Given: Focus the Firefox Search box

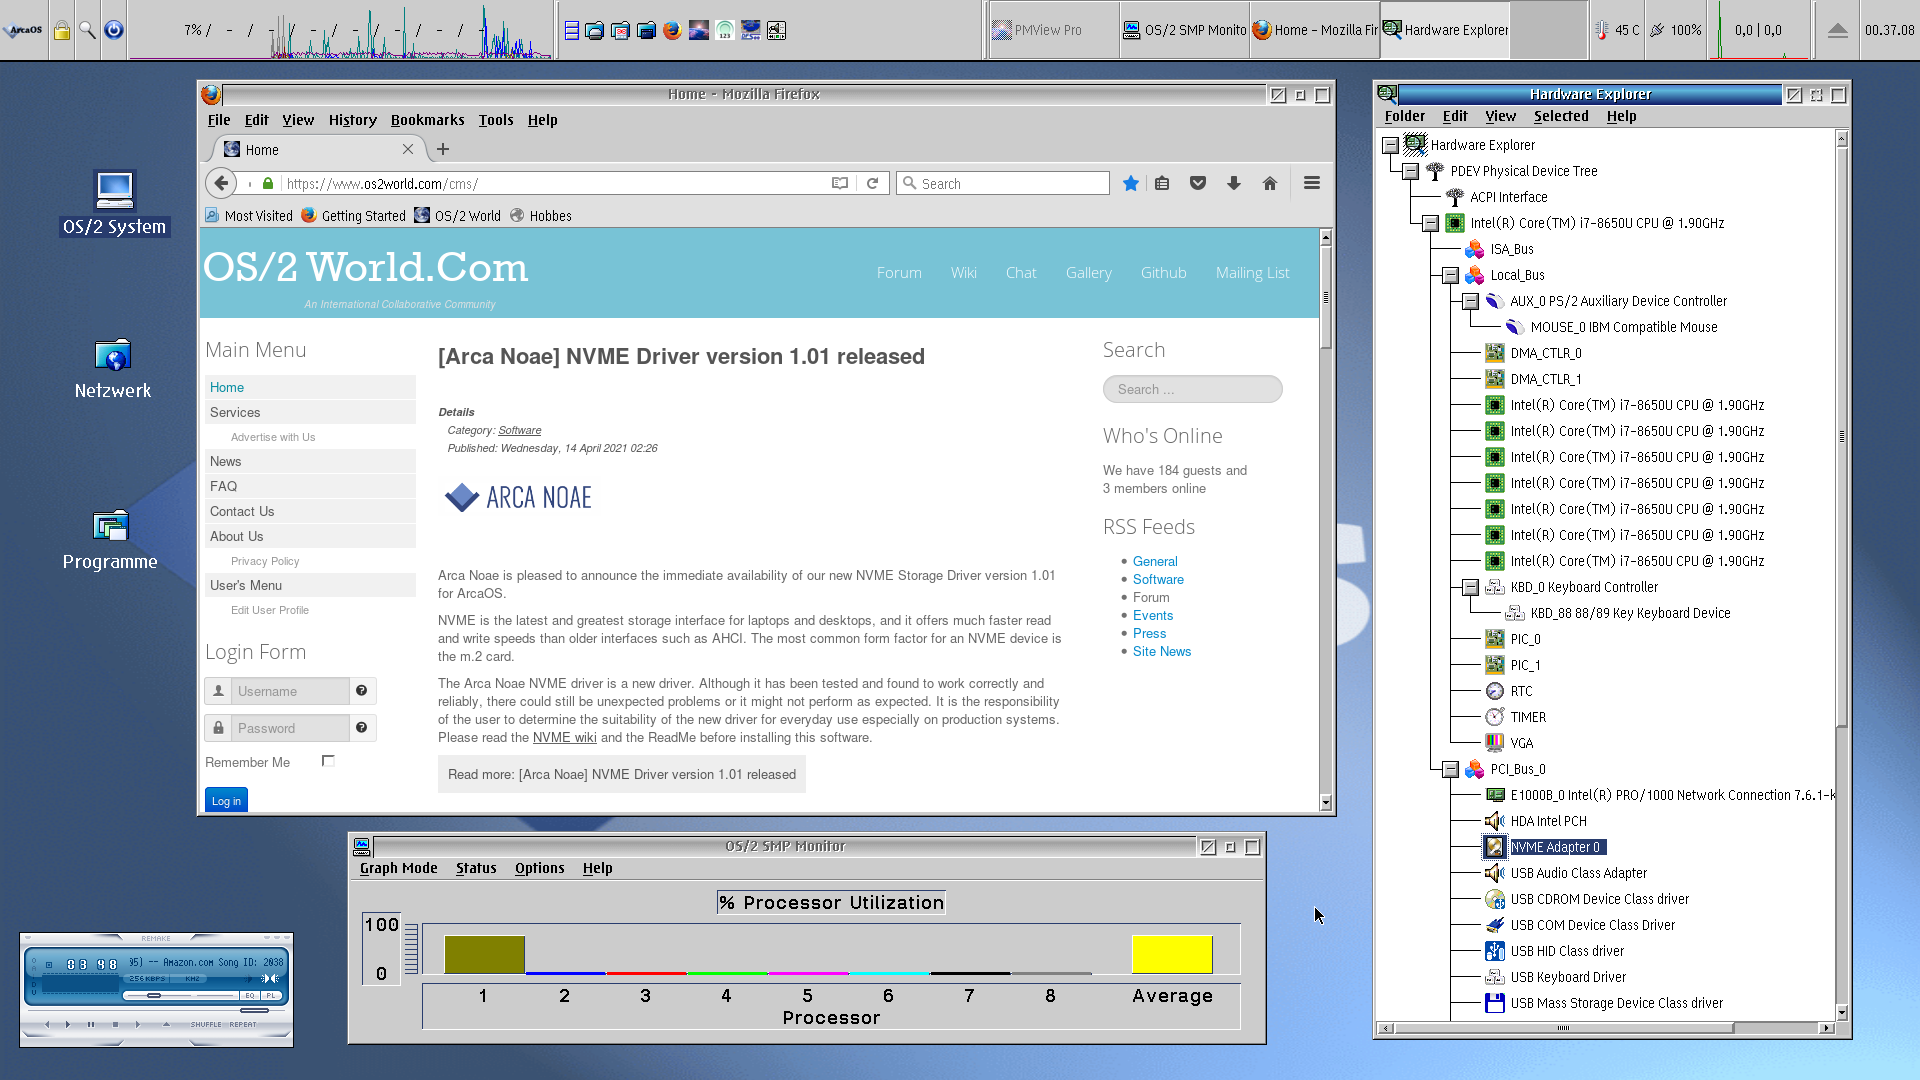Looking at the screenshot, I should tap(1003, 183).
